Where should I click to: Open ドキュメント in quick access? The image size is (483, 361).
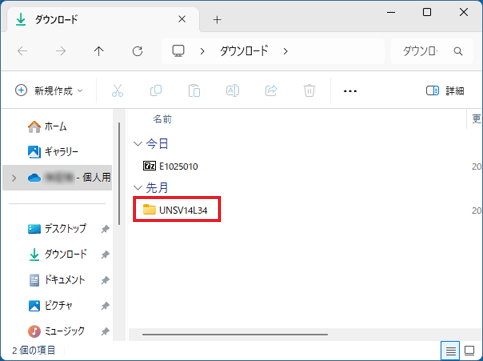coord(57,280)
